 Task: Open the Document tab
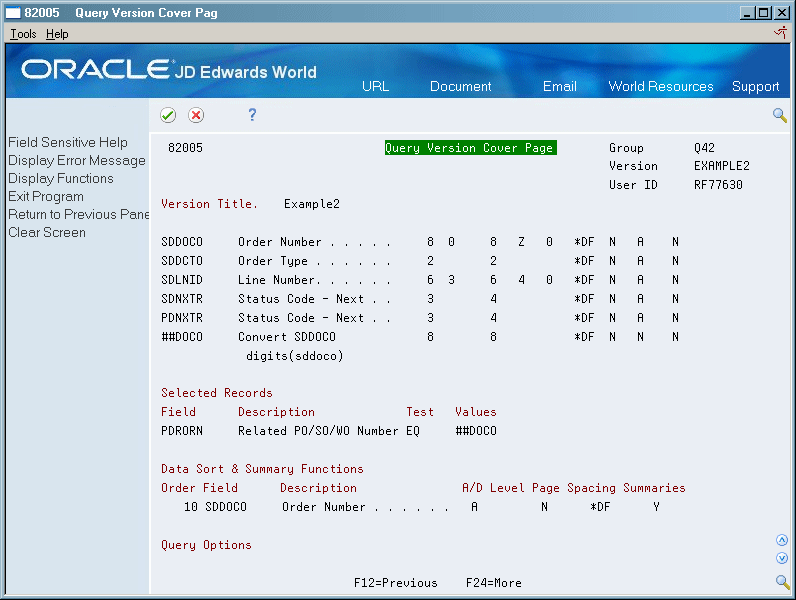460,86
